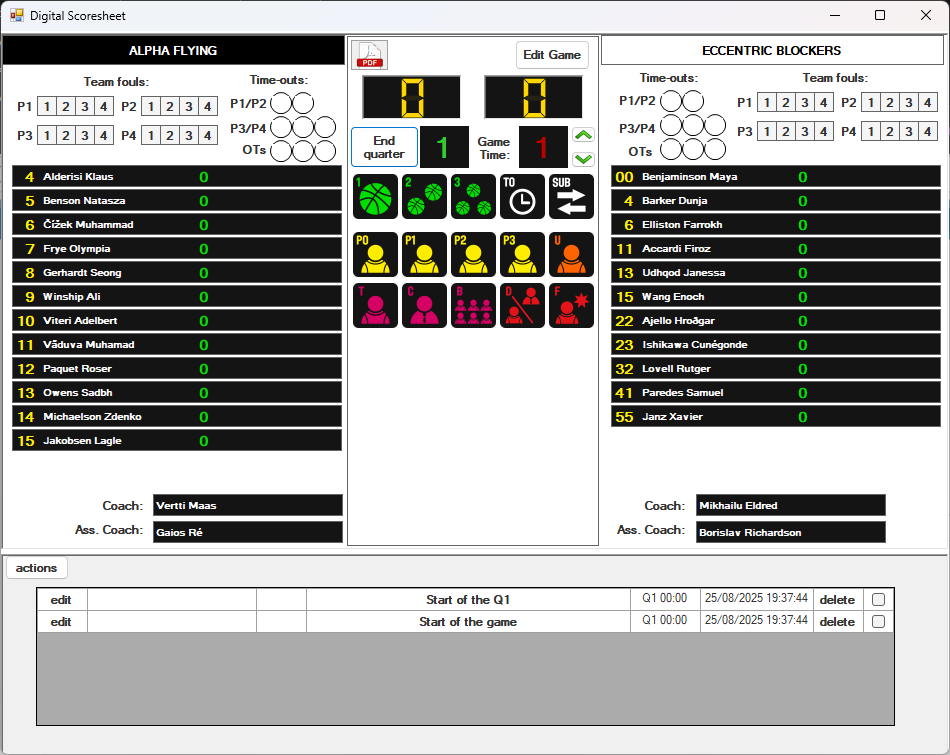Image resolution: width=950 pixels, height=755 pixels.
Task: Select the F fight foul icon
Action: coord(571,305)
